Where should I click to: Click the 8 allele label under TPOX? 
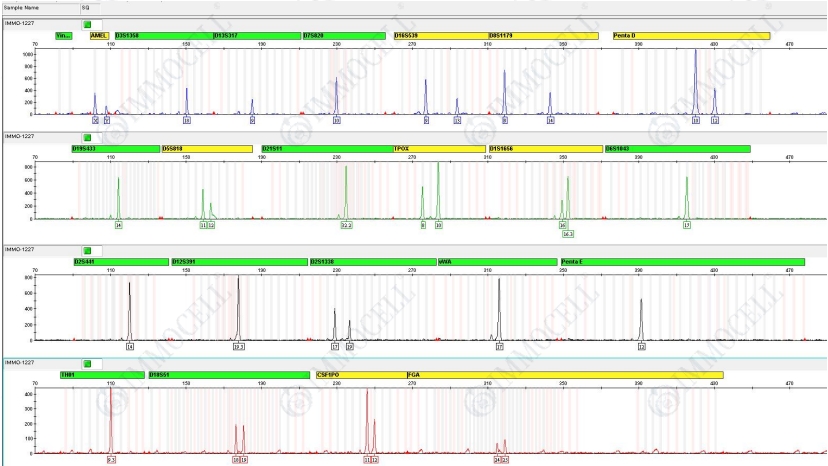[423, 225]
